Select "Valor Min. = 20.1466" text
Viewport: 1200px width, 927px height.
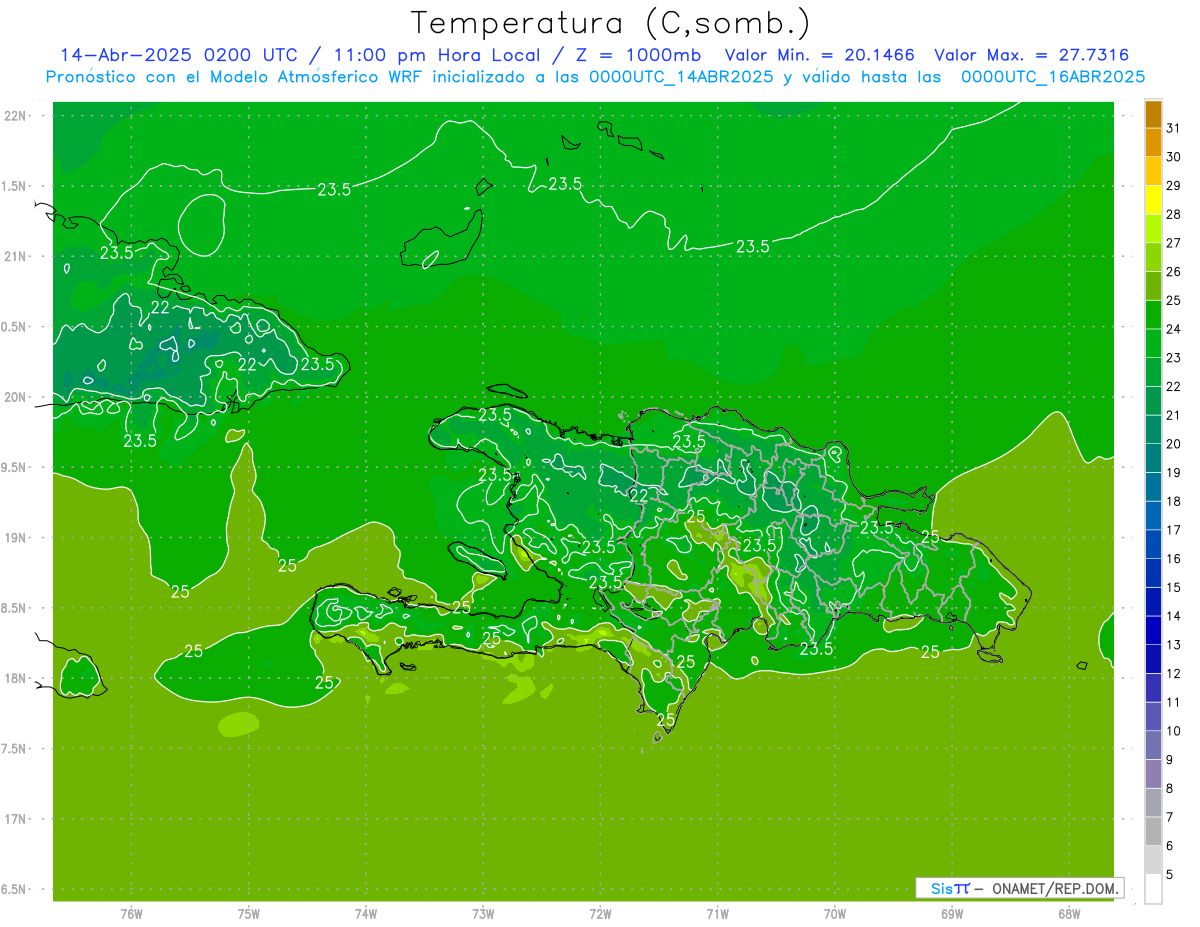819,55
